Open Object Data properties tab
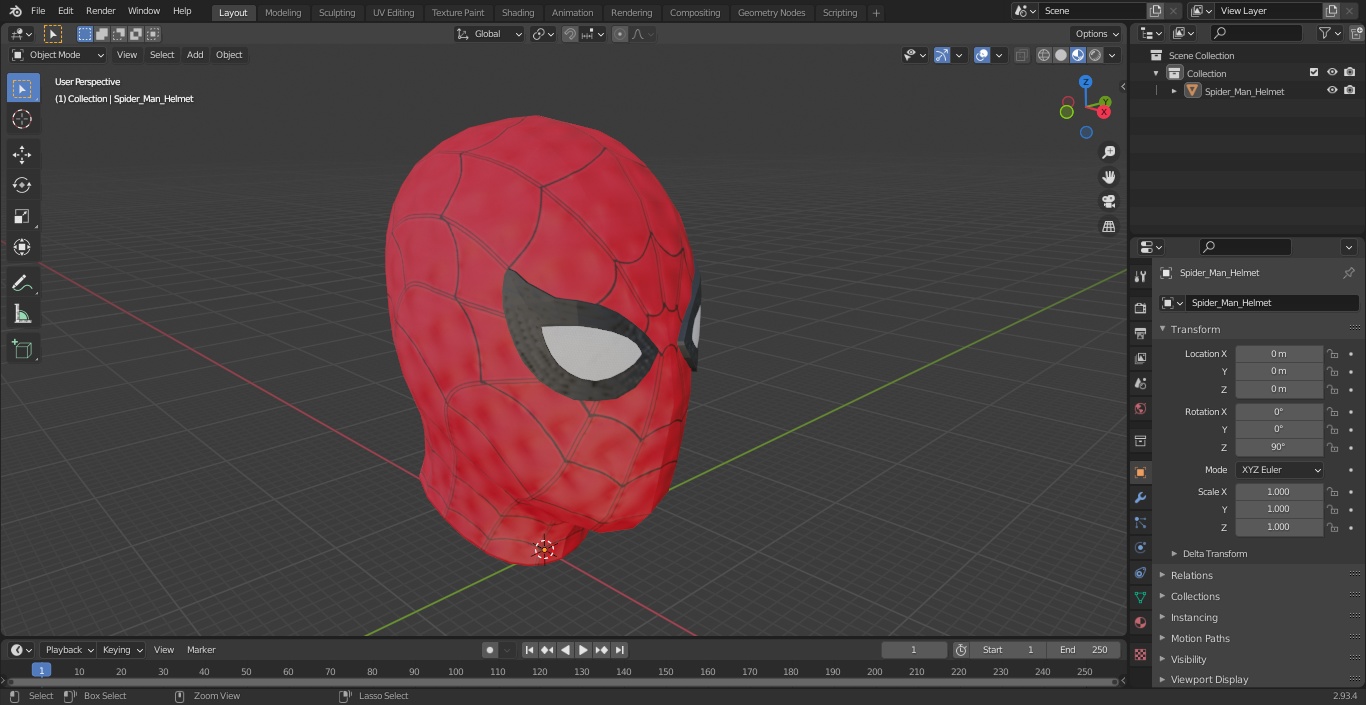This screenshot has width=1366, height=705. pyautogui.click(x=1140, y=597)
